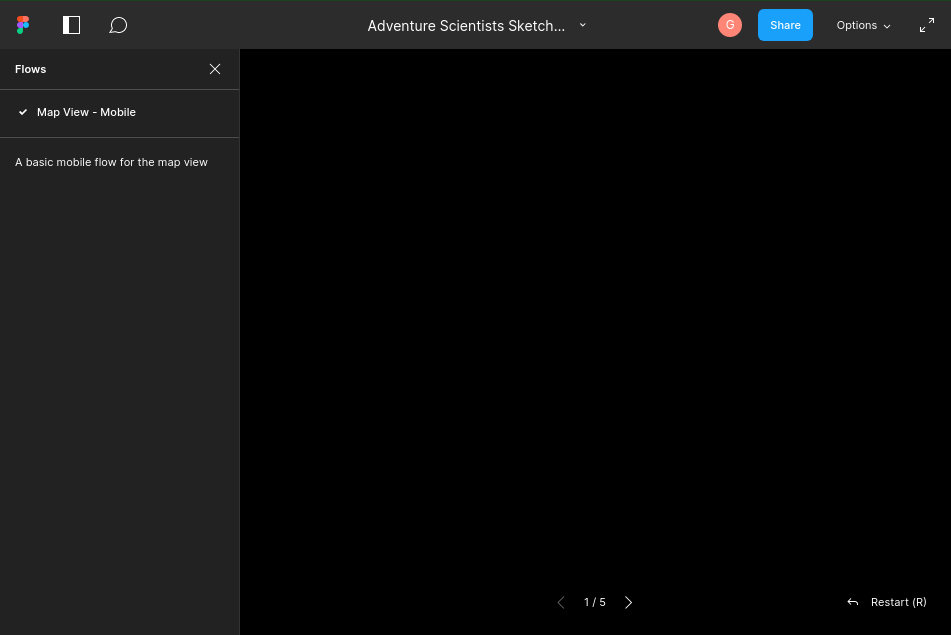Image resolution: width=951 pixels, height=635 pixels.
Task: Go to the next frame arrow
Action: [x=628, y=602]
